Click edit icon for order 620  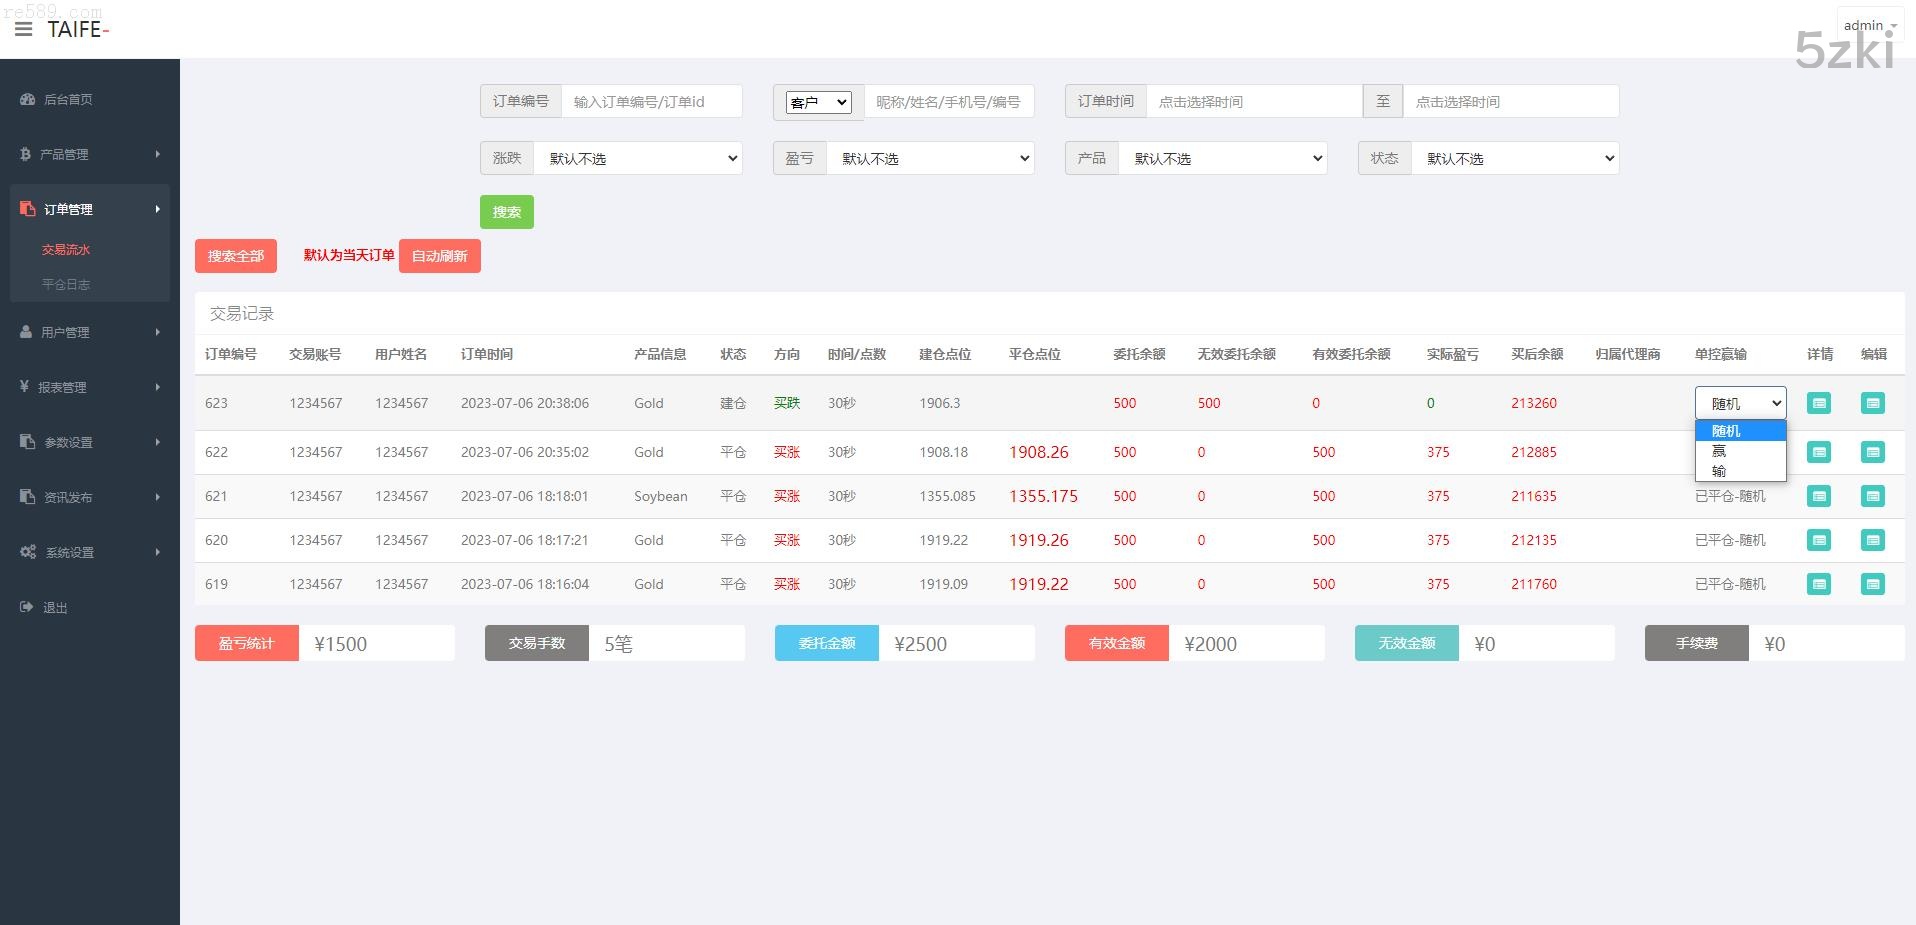(1872, 540)
